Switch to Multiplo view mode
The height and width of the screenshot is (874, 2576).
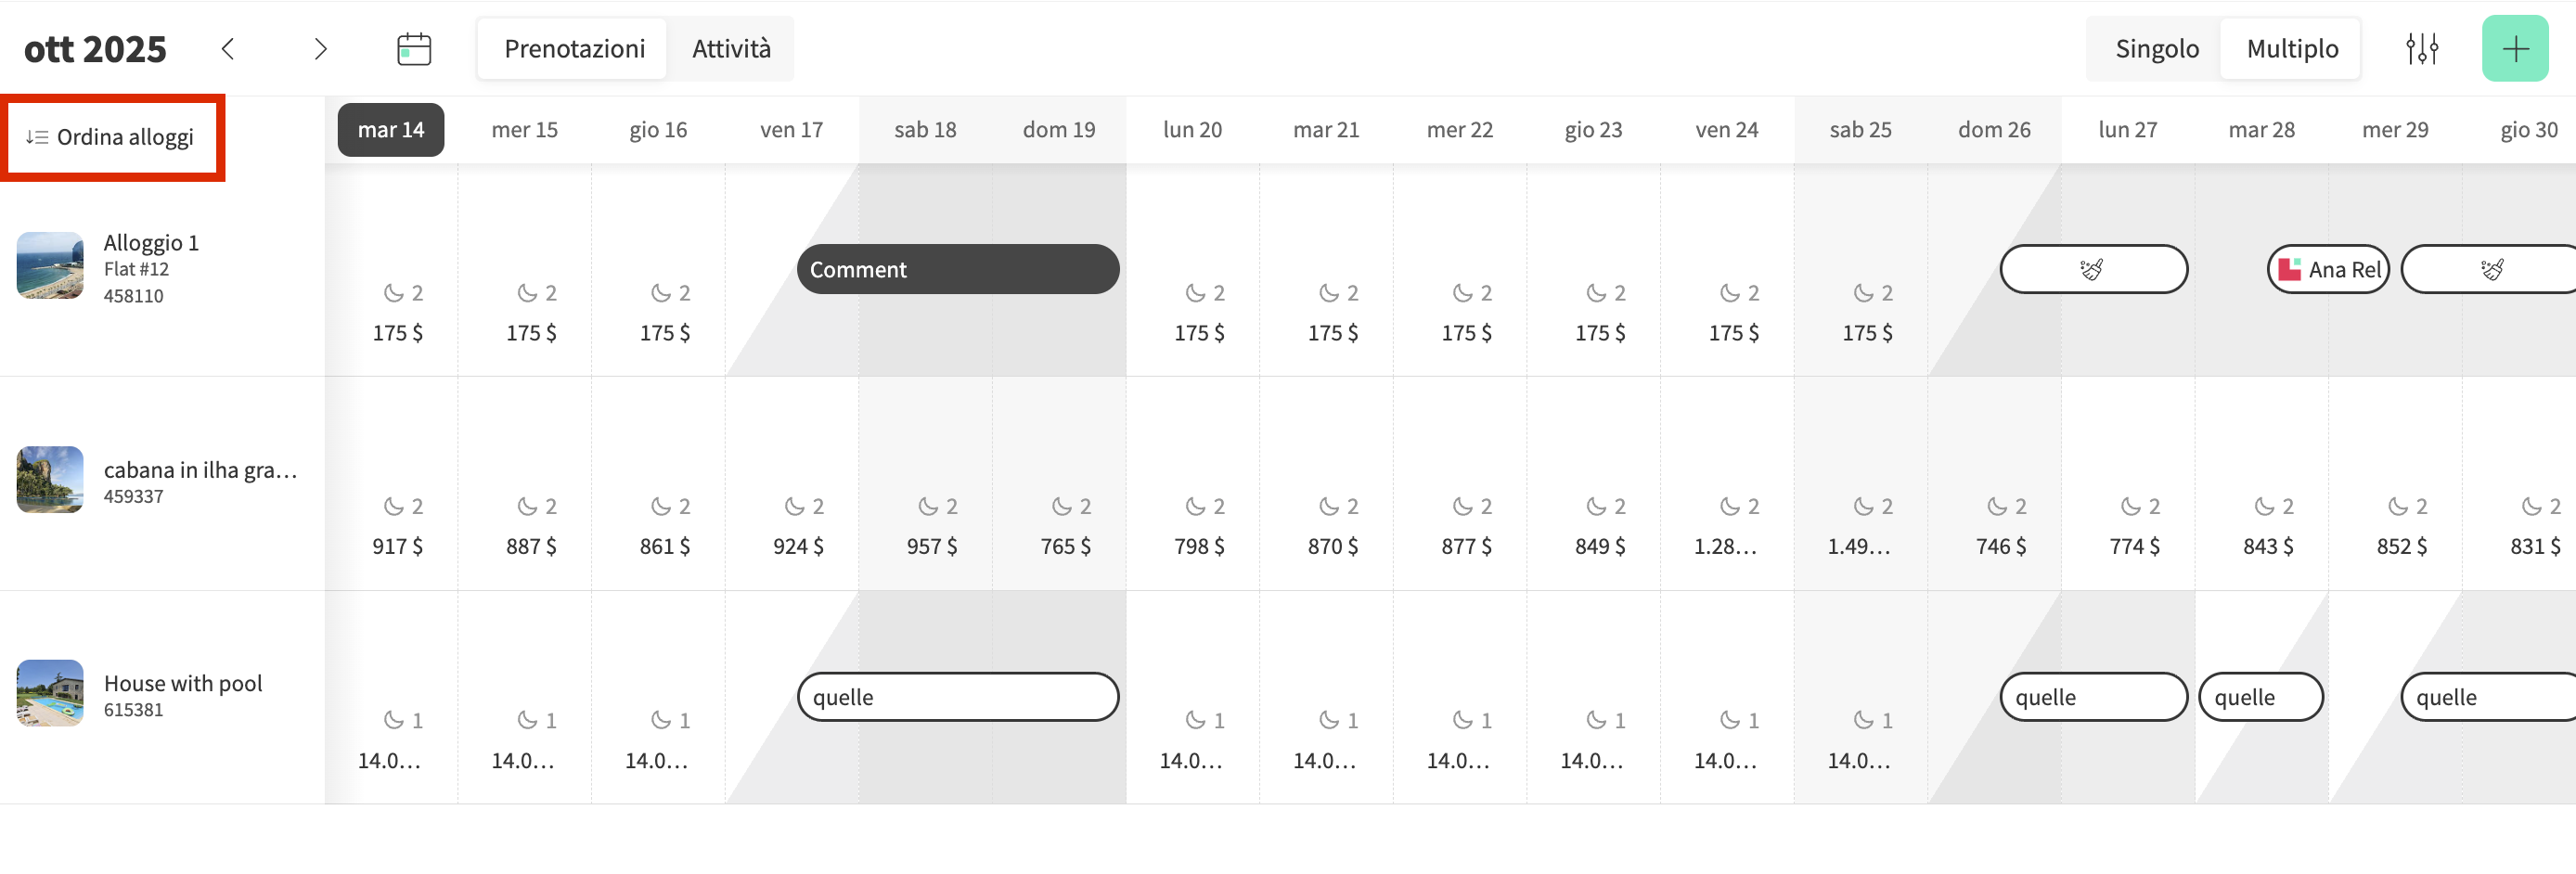tap(2291, 49)
